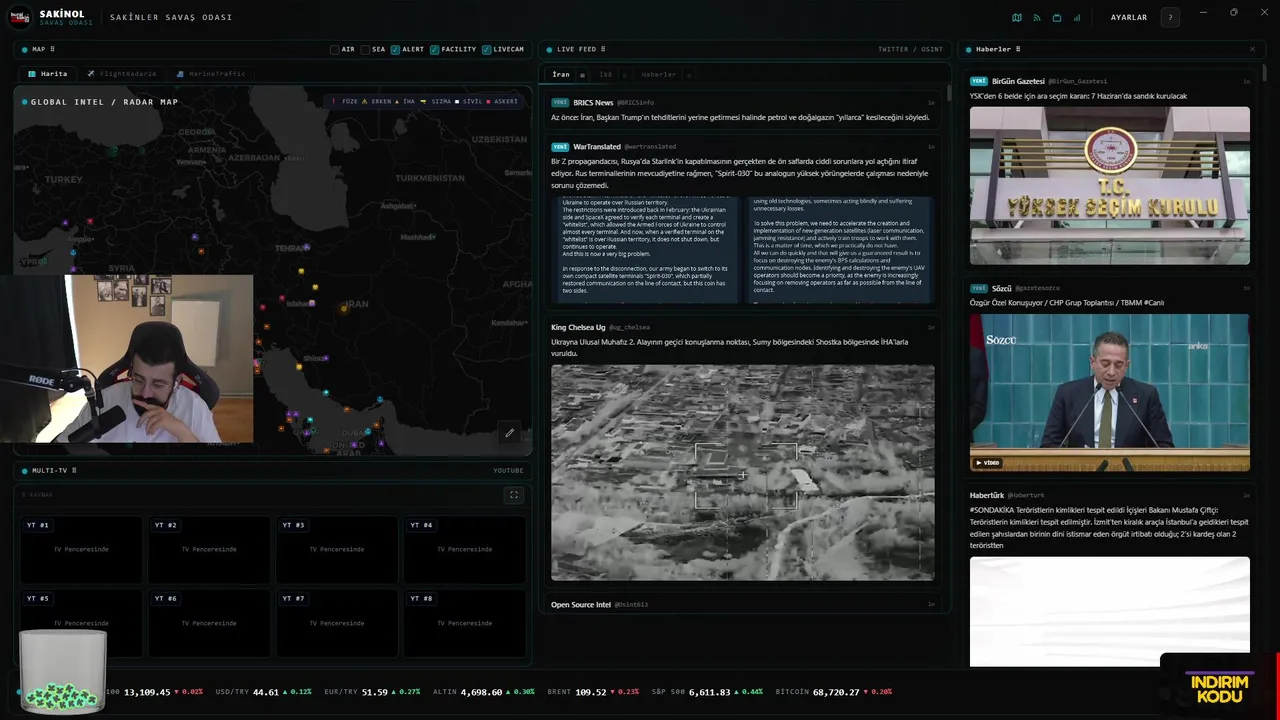Image resolution: width=1280 pixels, height=720 pixels.
Task: Disable the LIVECAM checkbox
Action: (487, 49)
